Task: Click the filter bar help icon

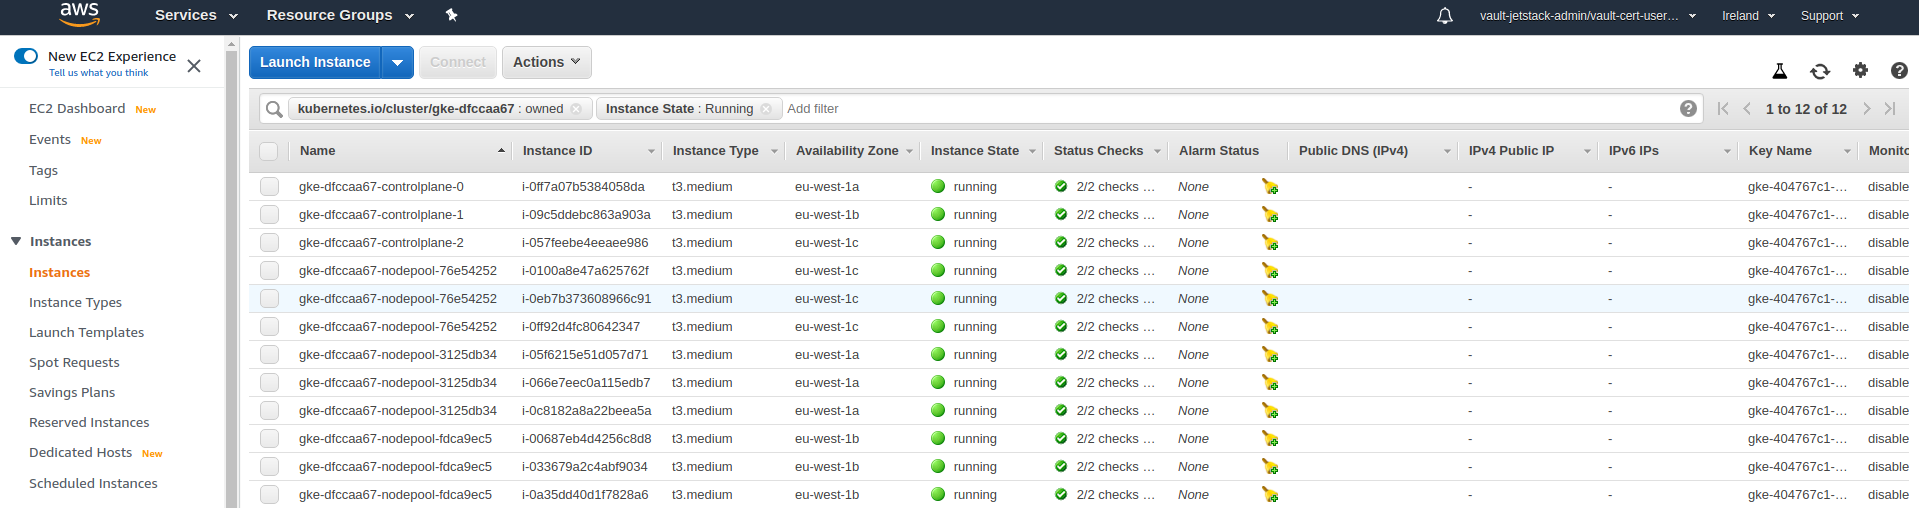Action: pyautogui.click(x=1688, y=109)
